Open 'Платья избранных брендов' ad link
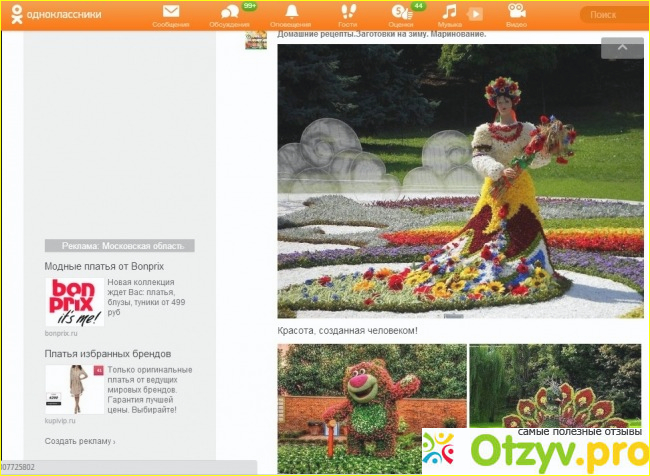650x476 pixels. click(x=107, y=354)
